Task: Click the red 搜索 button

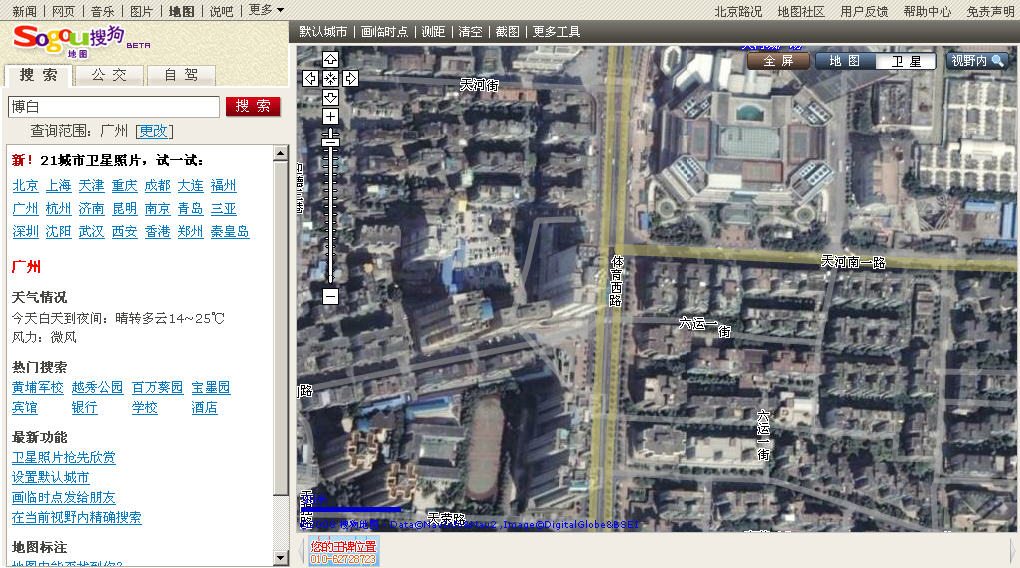Action: 253,106
